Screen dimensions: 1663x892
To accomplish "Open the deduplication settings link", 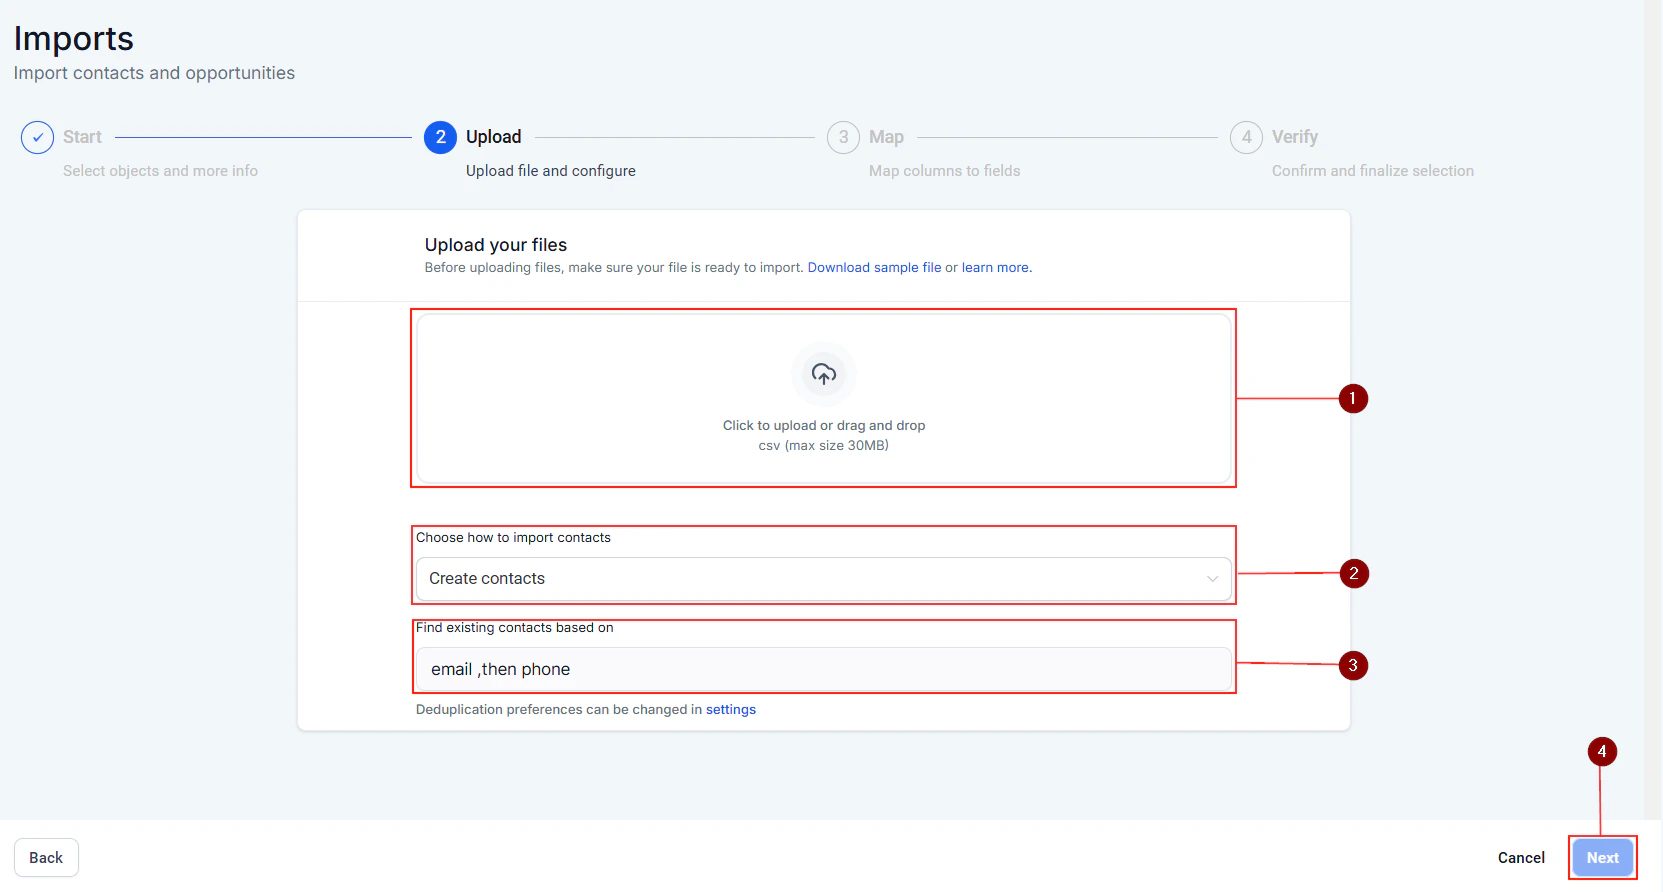I will click(x=731, y=709).
